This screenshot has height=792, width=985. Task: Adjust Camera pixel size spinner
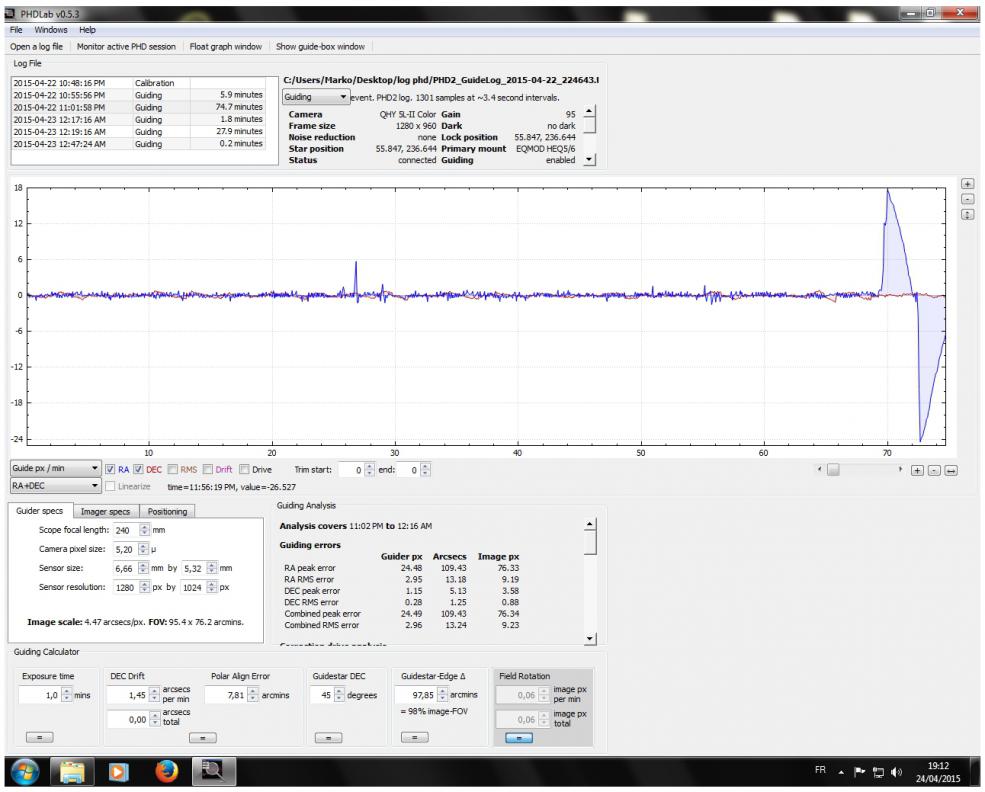(x=143, y=549)
